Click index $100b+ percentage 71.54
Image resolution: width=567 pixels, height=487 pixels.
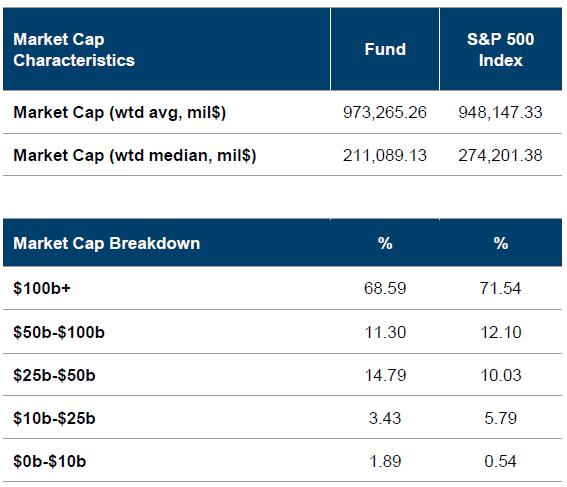coord(500,288)
